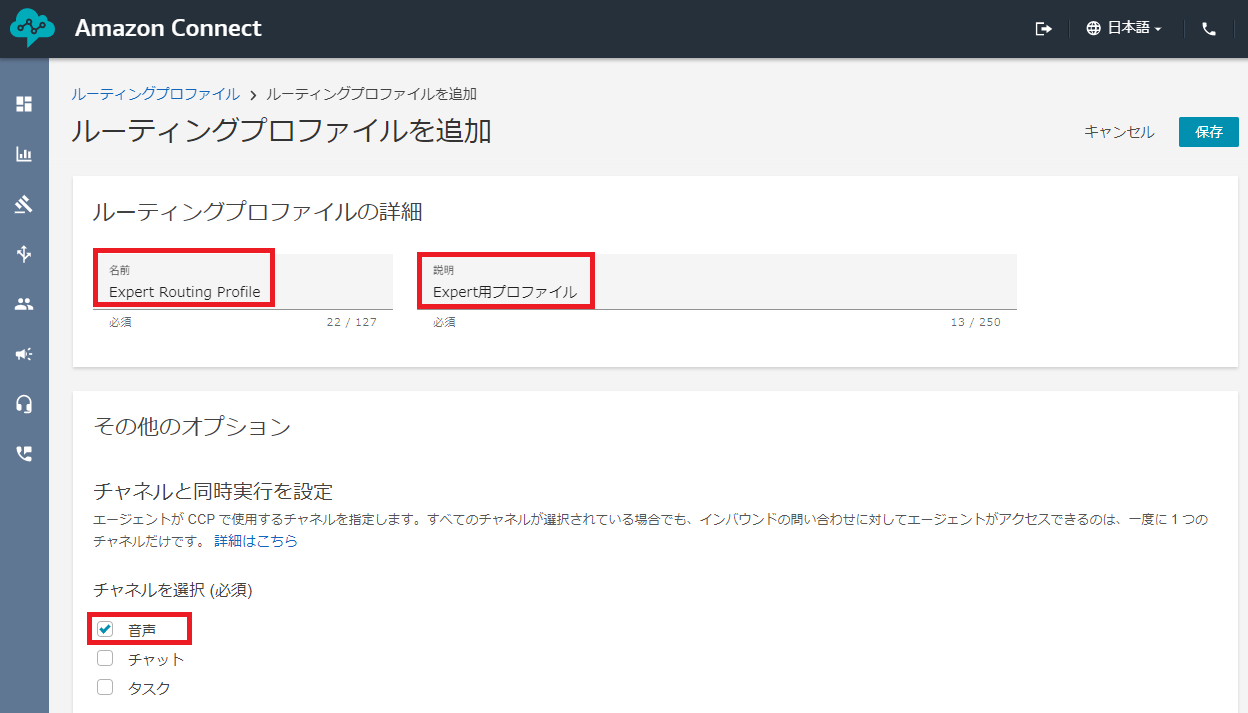The height and width of the screenshot is (713, 1248).
Task: Click the チャネルを選択 (必須) label
Action: [173, 590]
